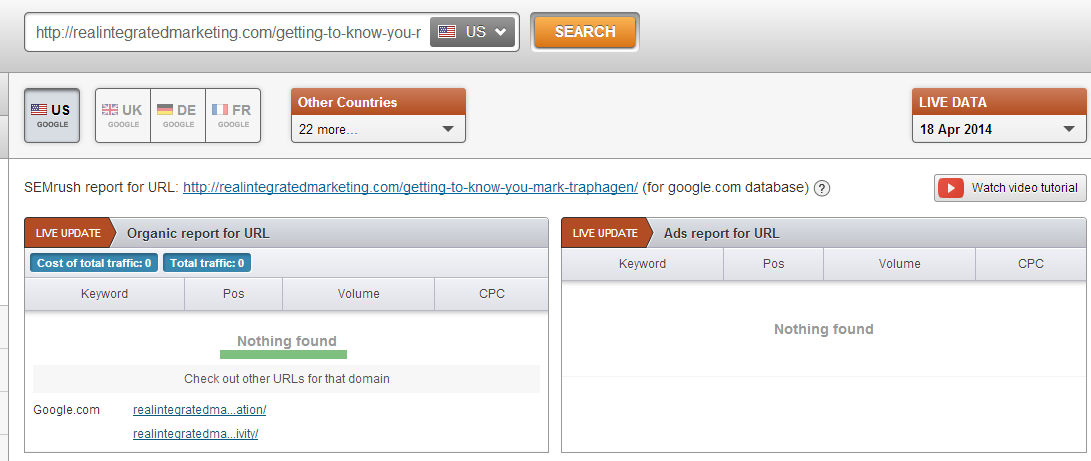Open the report URL hyperlink
The width and height of the screenshot is (1091, 461).
pos(410,188)
